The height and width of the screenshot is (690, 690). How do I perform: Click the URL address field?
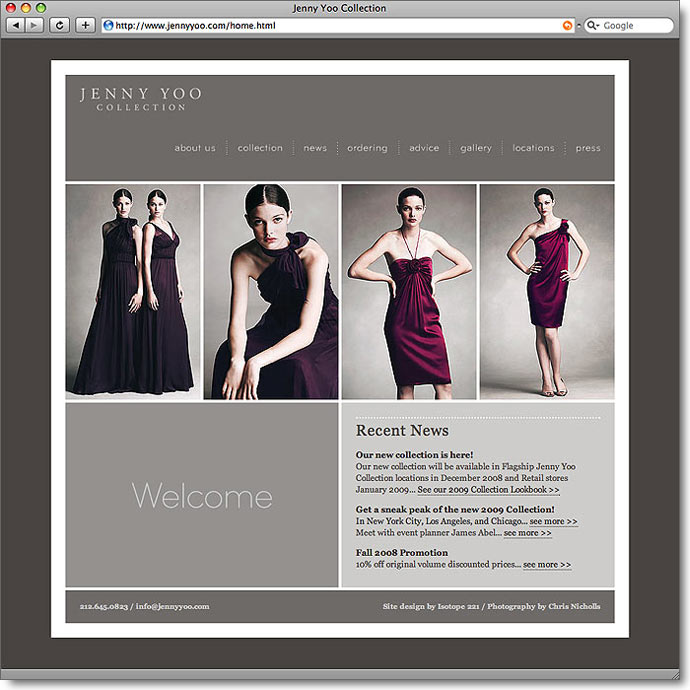tap(338, 26)
